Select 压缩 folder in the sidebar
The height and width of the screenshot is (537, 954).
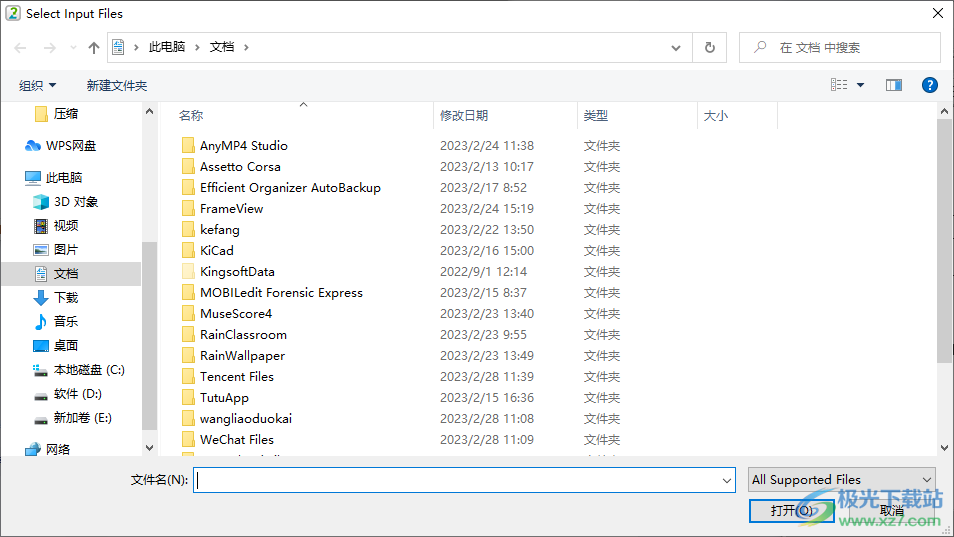click(x=57, y=114)
